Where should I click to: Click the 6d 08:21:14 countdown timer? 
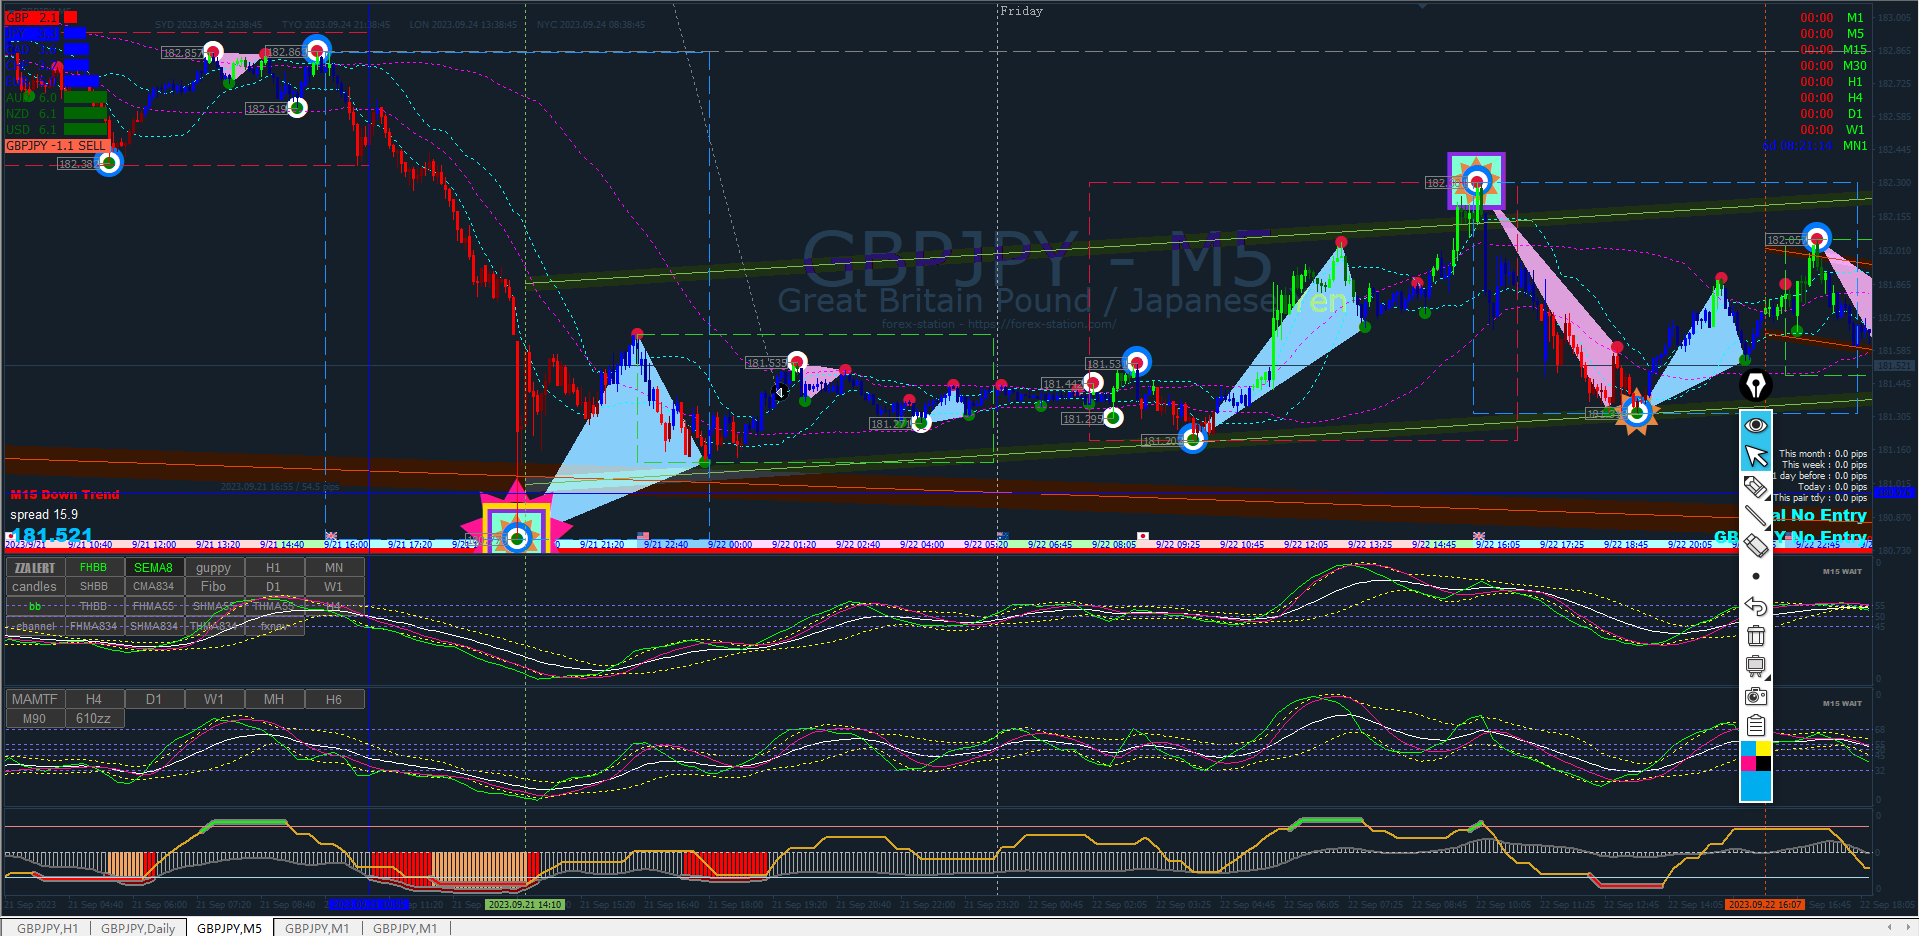(1798, 146)
